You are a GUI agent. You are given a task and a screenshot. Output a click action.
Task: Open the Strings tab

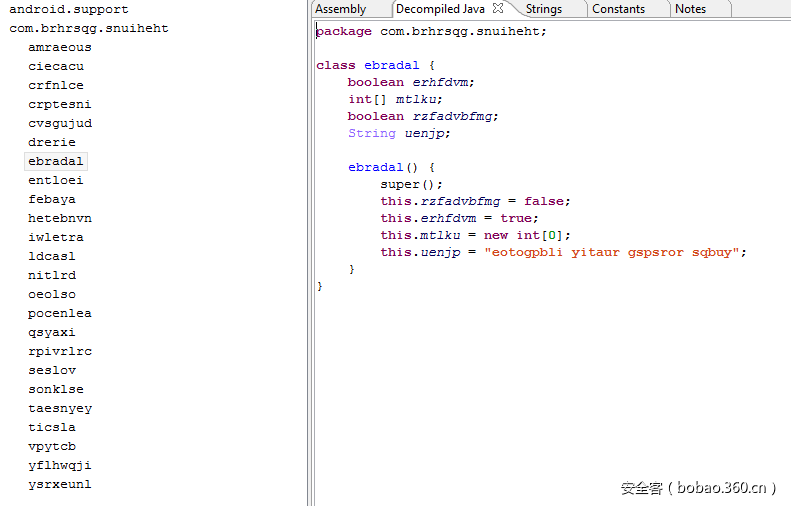pyautogui.click(x=543, y=9)
